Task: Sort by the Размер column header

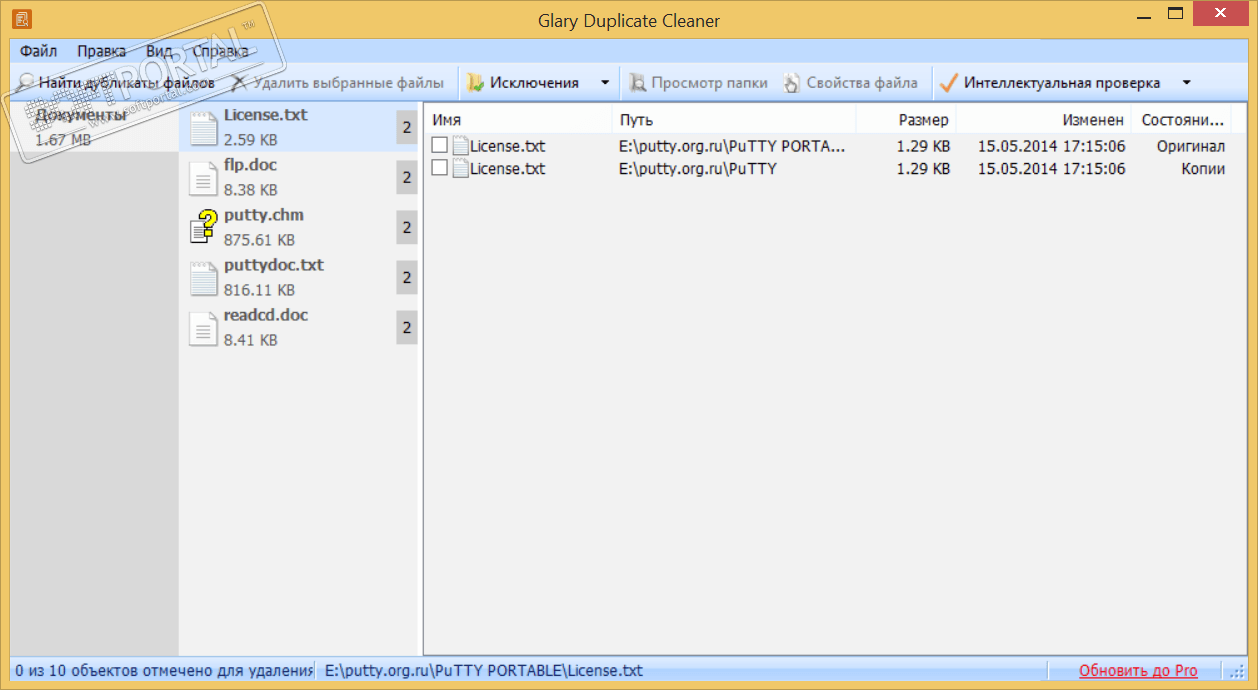Action: pos(906,120)
